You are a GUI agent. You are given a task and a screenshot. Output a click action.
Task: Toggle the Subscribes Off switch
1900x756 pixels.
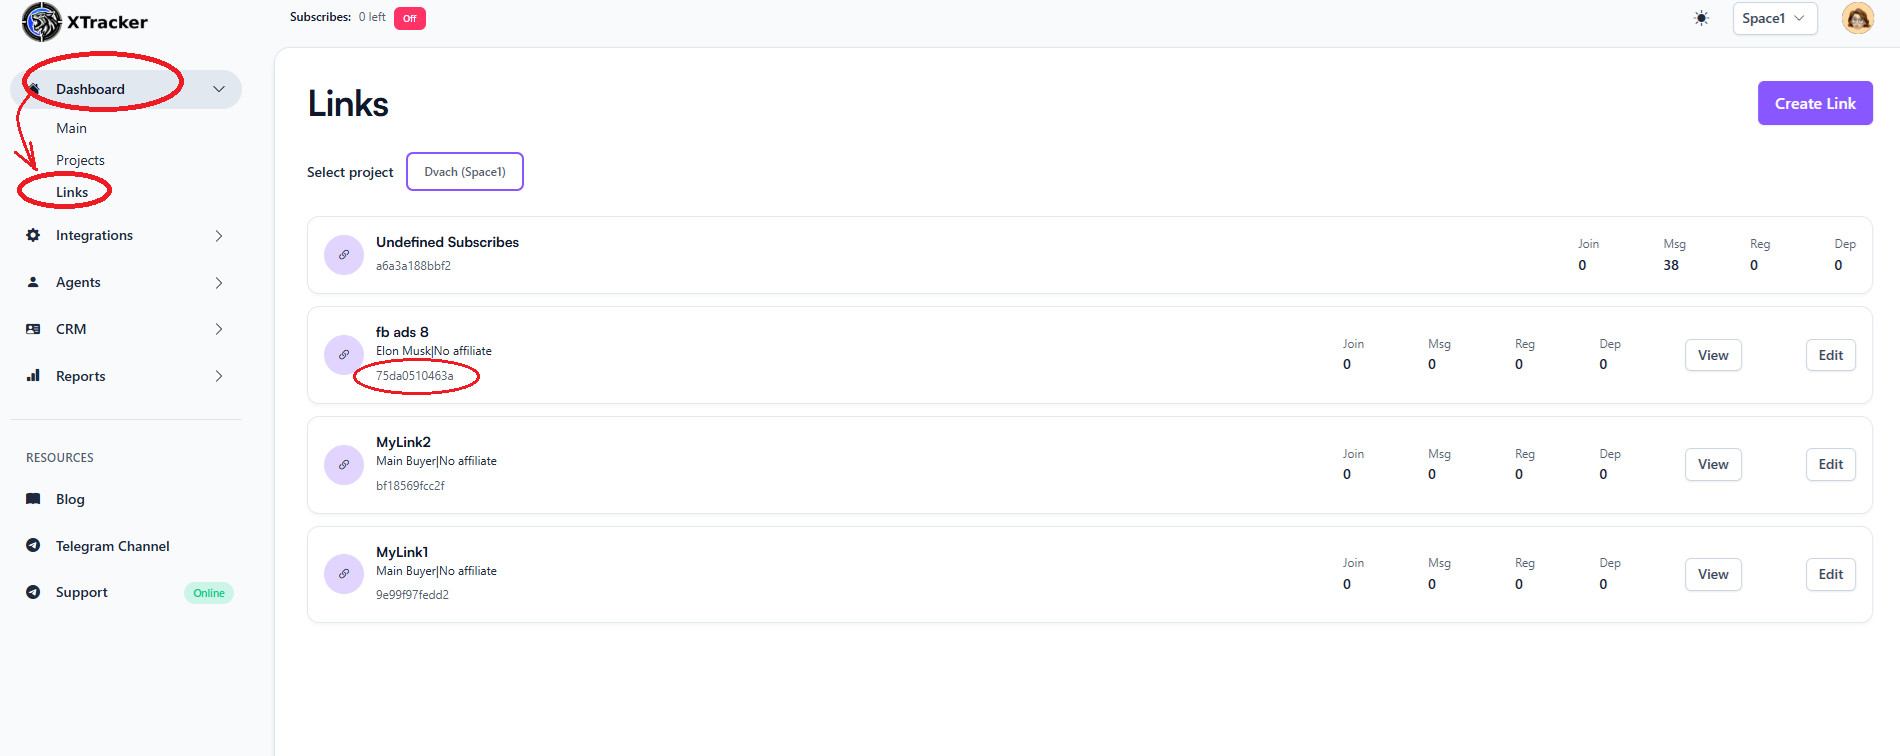click(409, 18)
